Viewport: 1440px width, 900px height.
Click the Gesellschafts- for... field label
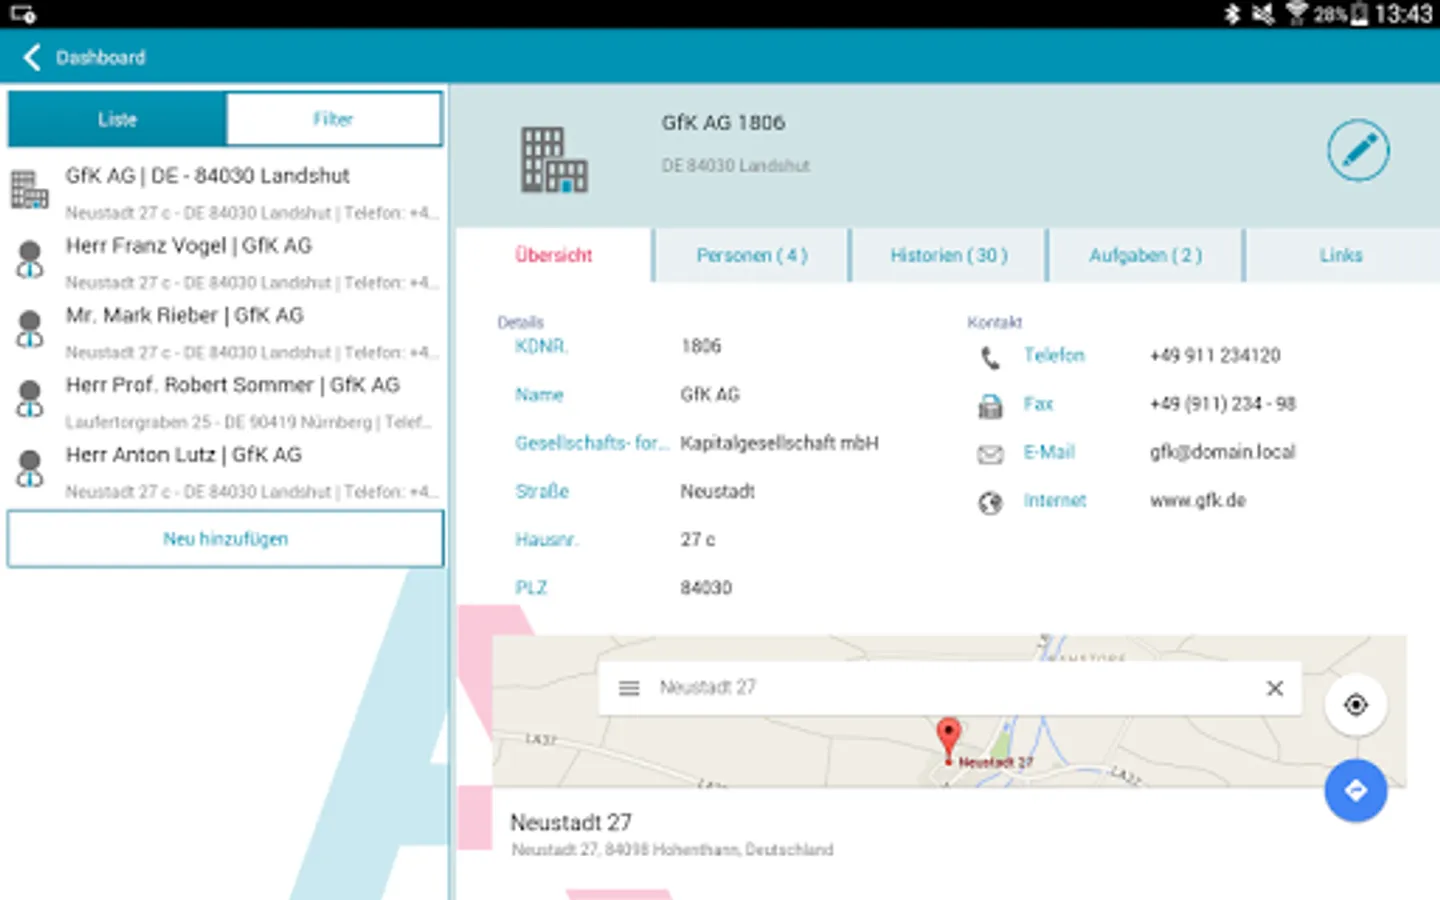coord(592,443)
